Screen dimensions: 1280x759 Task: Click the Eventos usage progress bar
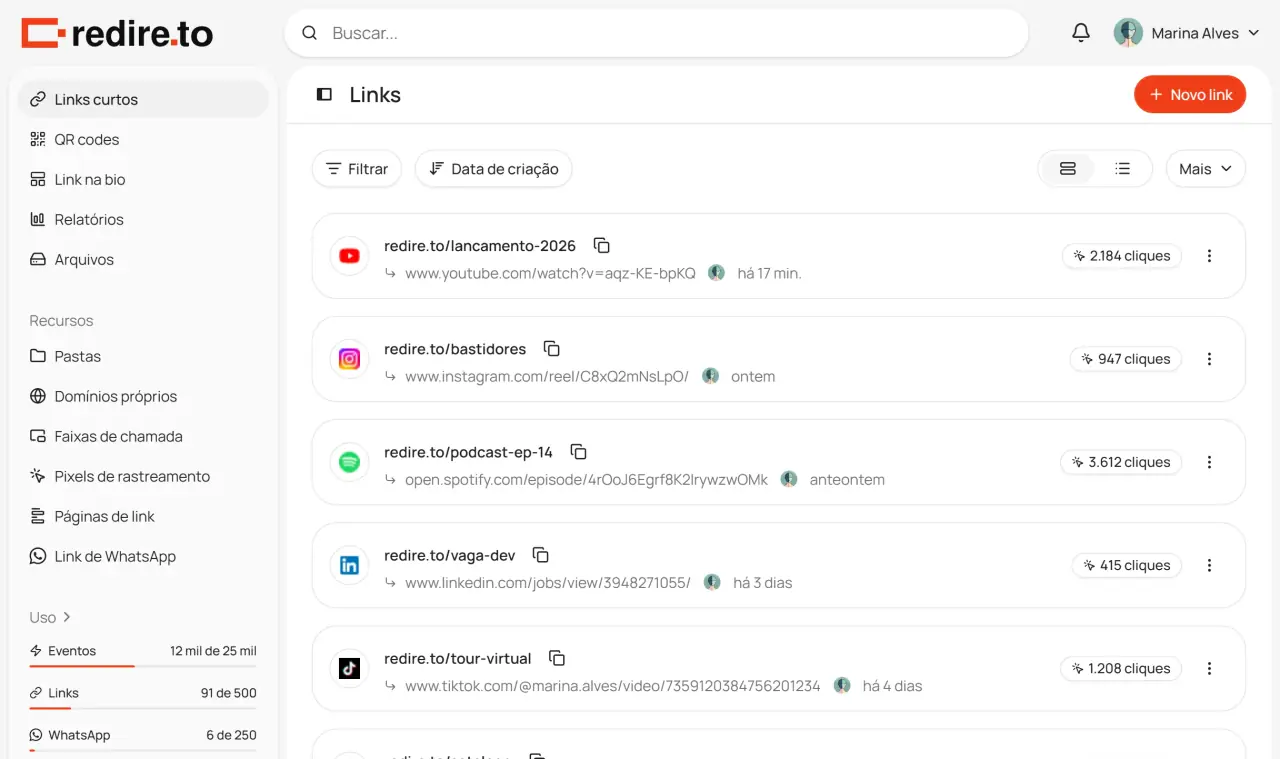[x=143, y=666]
